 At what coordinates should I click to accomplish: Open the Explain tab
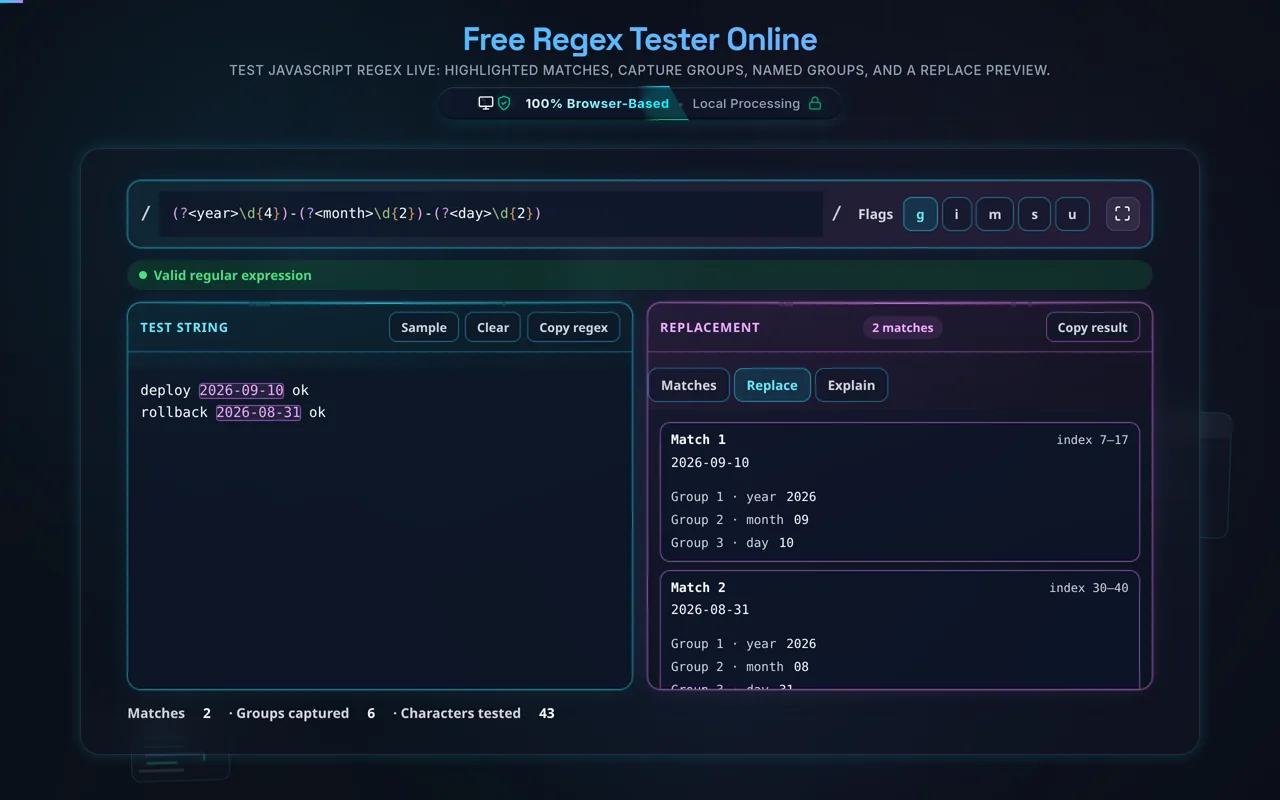[851, 385]
